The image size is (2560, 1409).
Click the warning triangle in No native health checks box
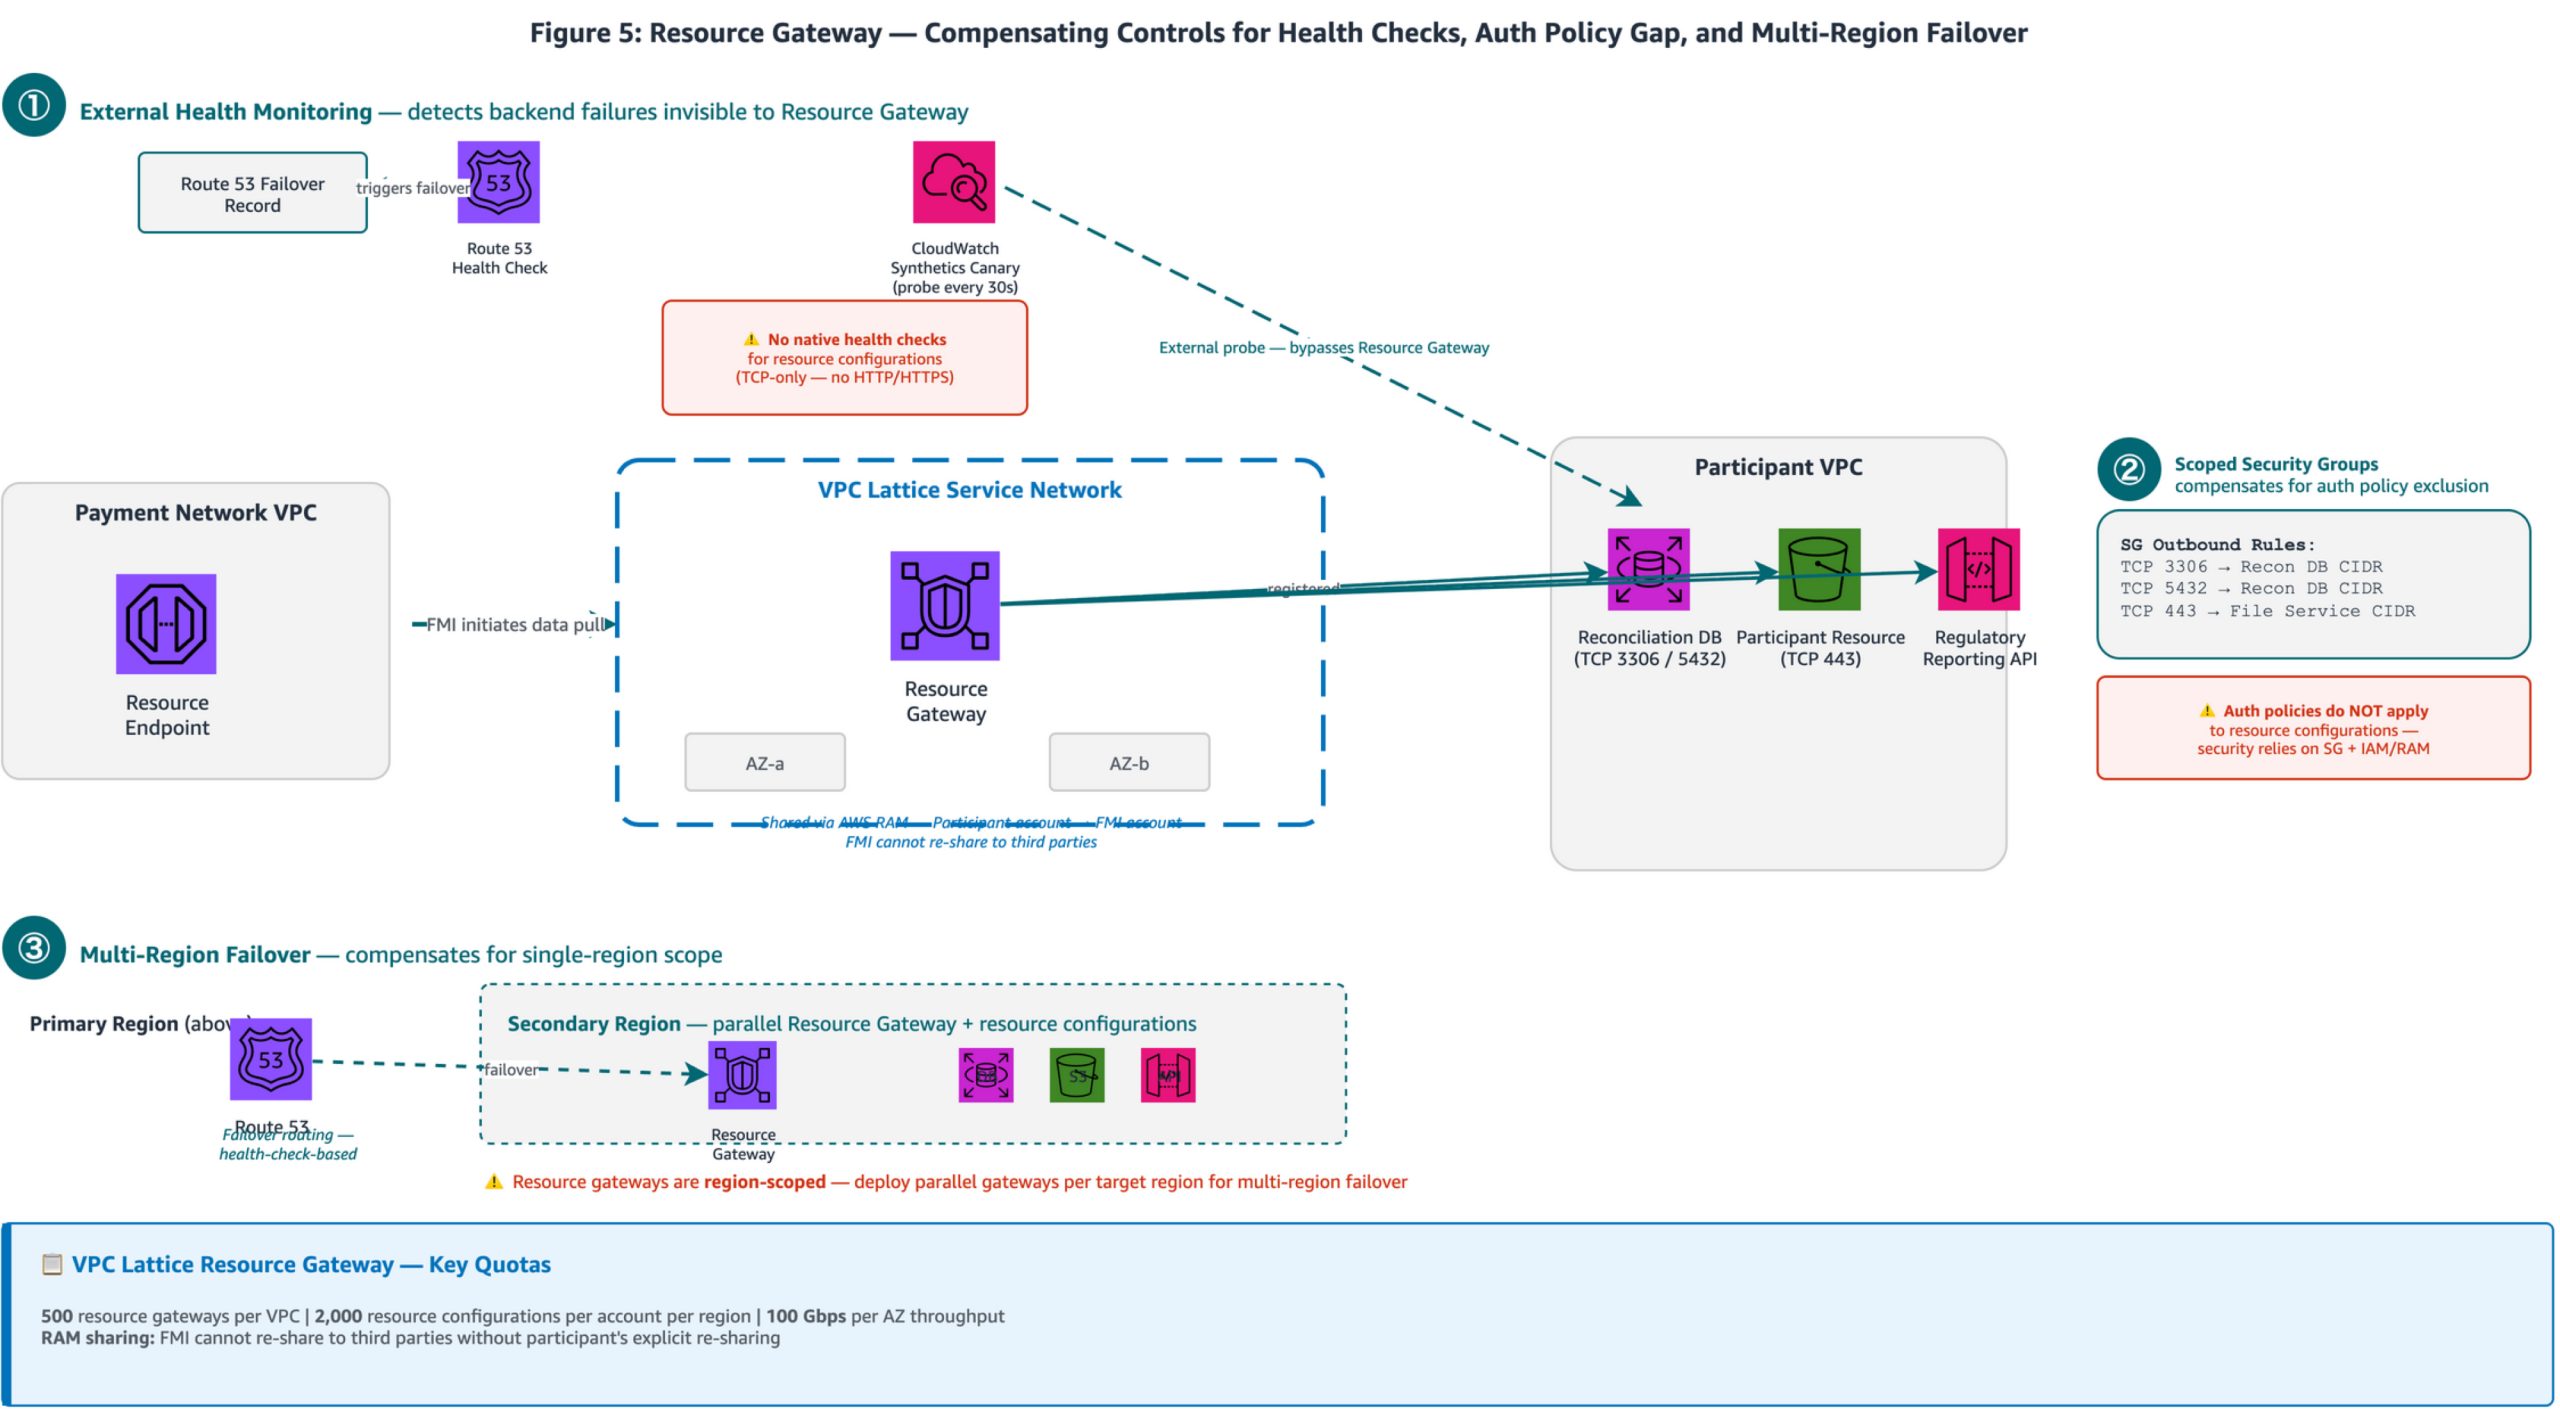751,340
